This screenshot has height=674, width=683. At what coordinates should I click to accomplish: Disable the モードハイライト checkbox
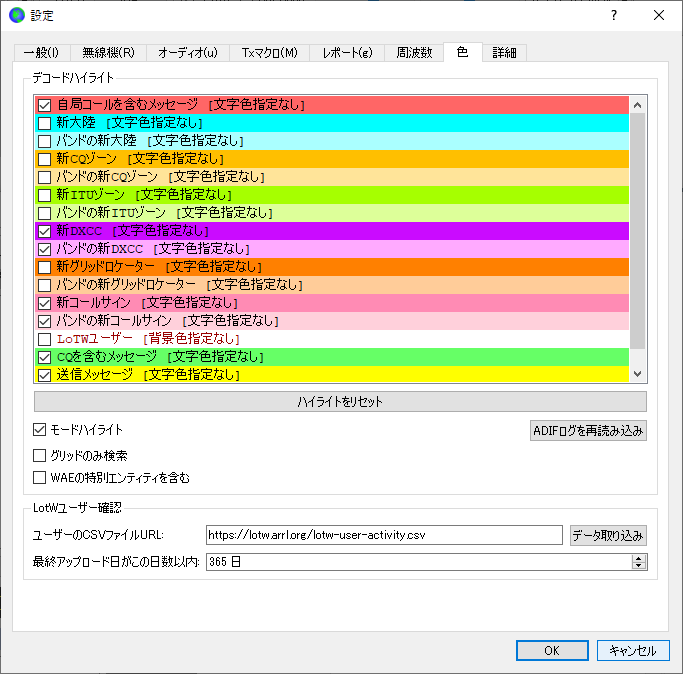40,430
